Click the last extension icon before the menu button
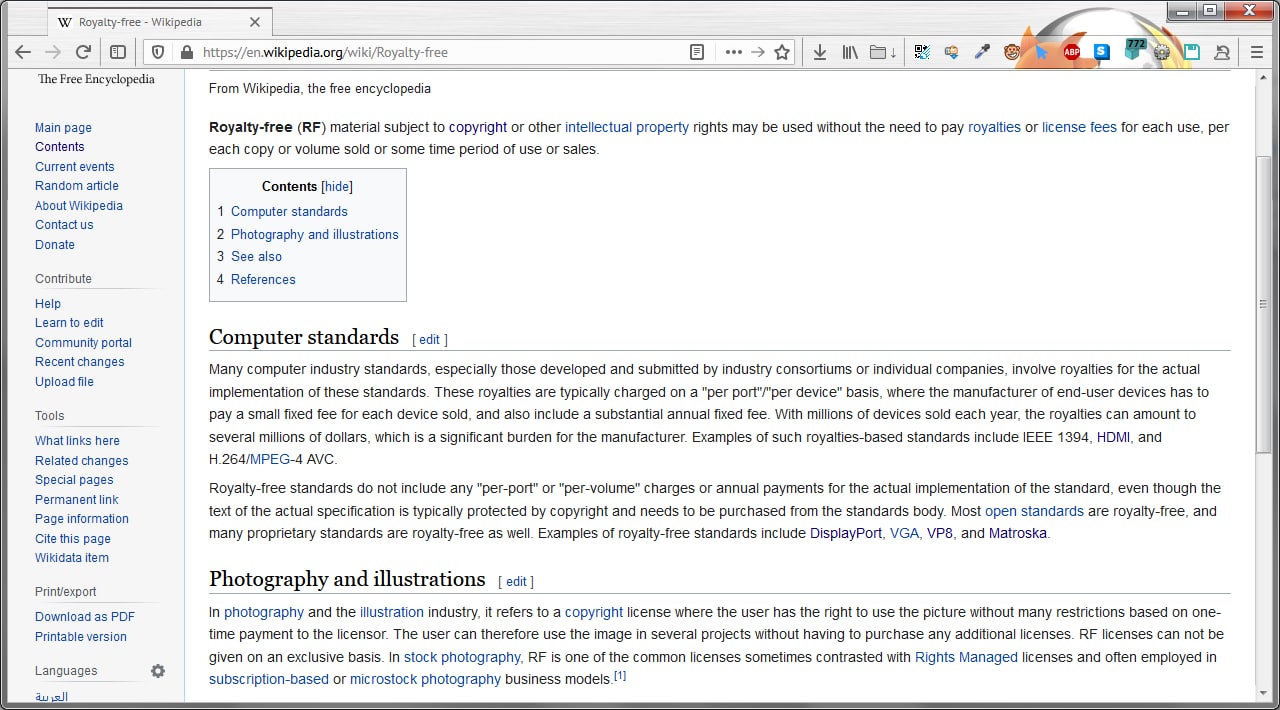 pos(1222,52)
